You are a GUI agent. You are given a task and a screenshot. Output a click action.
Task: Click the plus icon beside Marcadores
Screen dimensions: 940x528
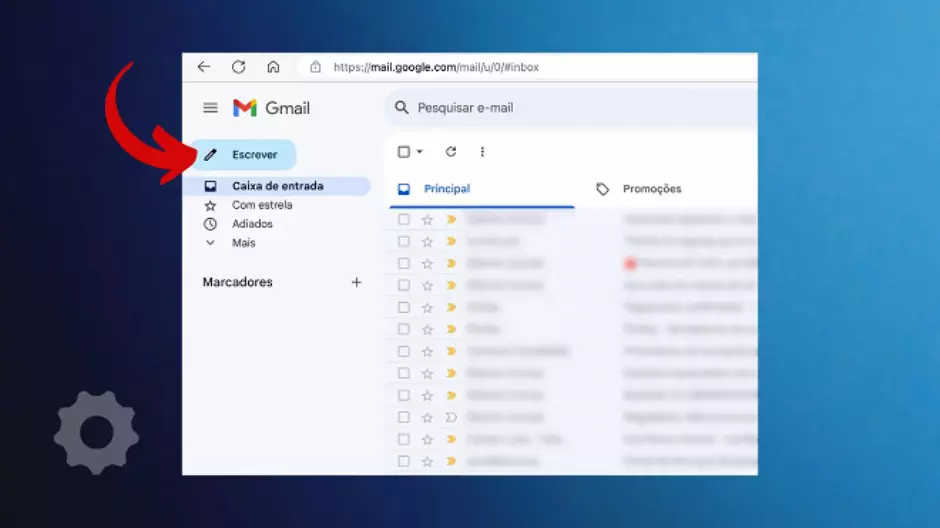coord(356,282)
